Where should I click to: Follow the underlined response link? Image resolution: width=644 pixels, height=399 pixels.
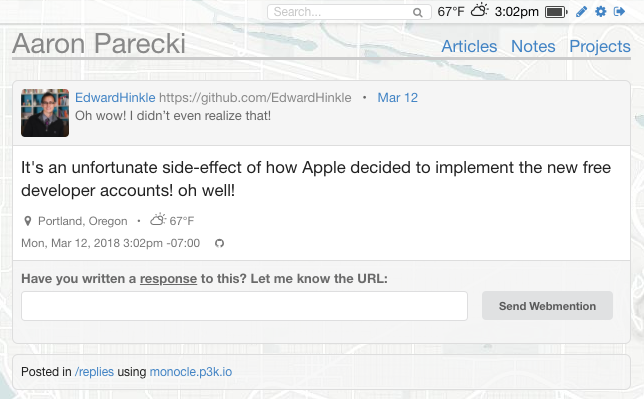168,279
